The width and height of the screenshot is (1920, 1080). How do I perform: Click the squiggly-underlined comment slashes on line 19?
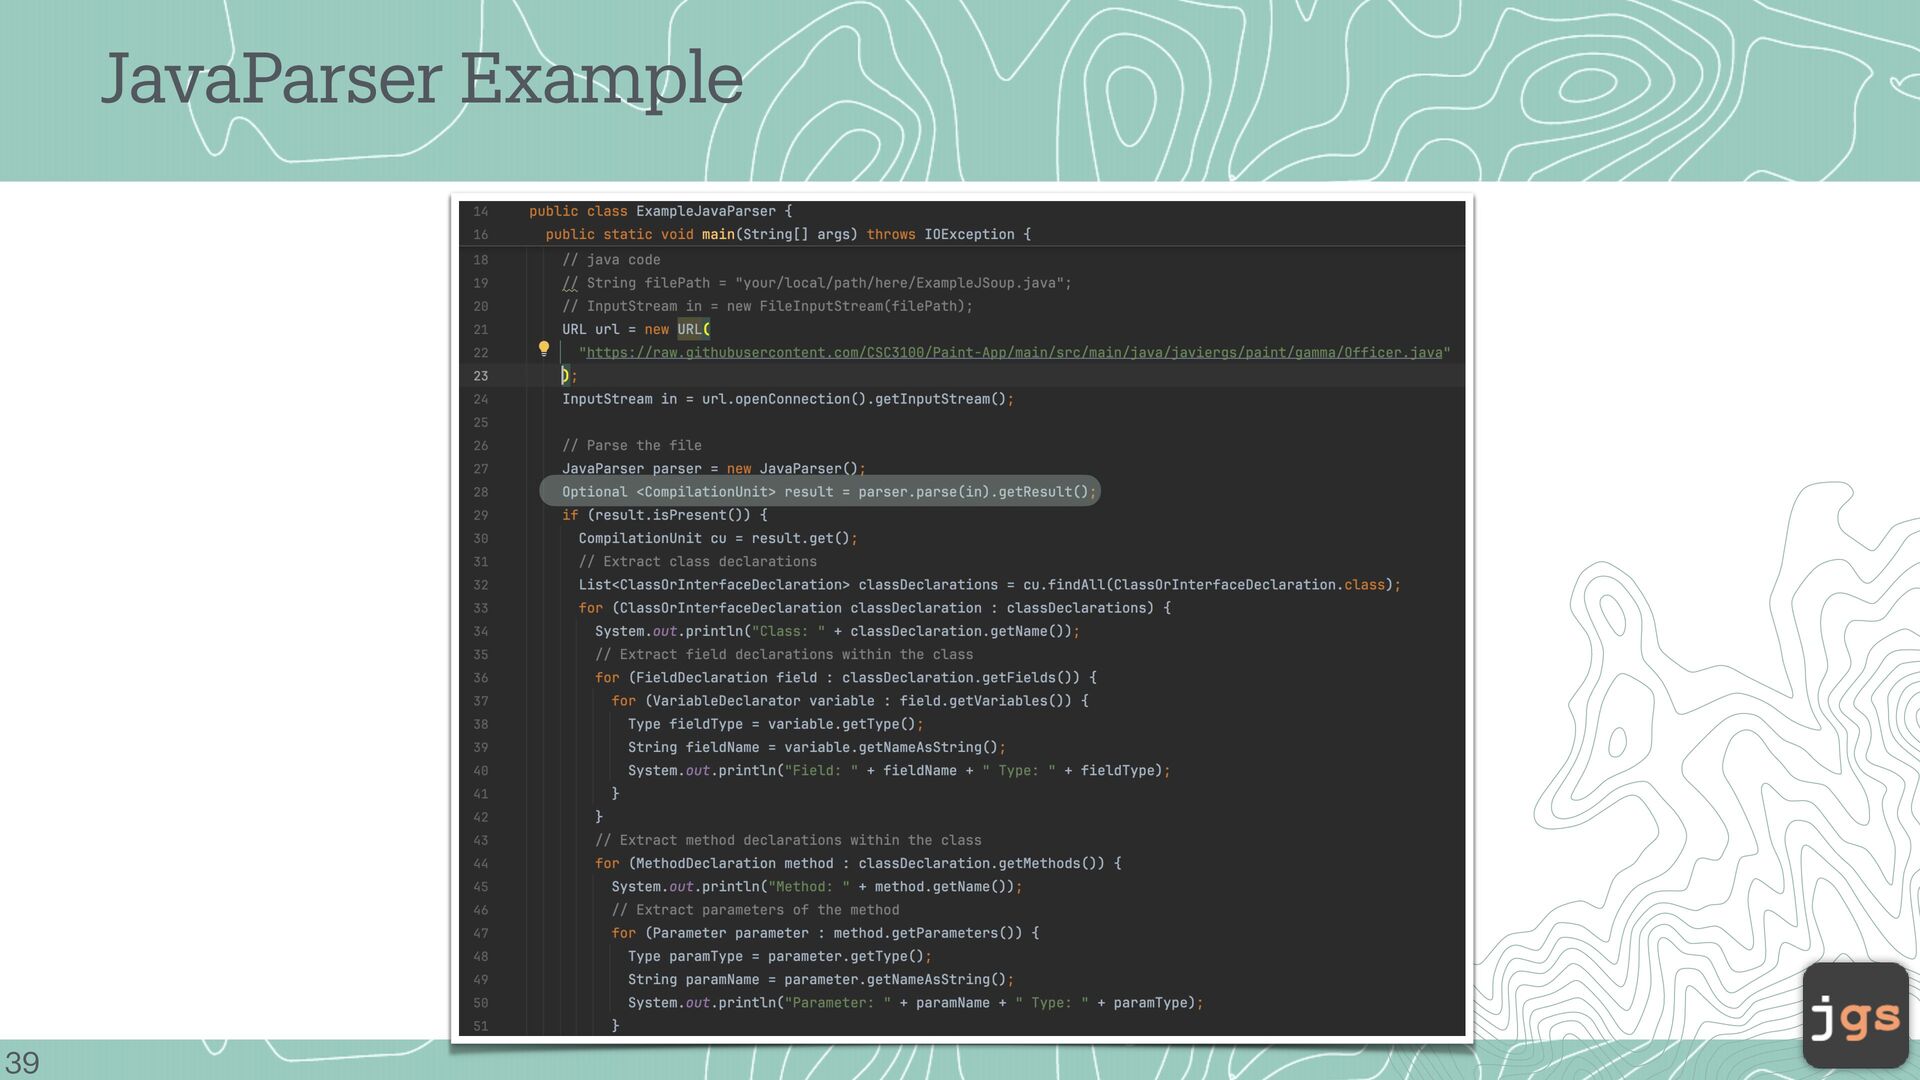[569, 283]
